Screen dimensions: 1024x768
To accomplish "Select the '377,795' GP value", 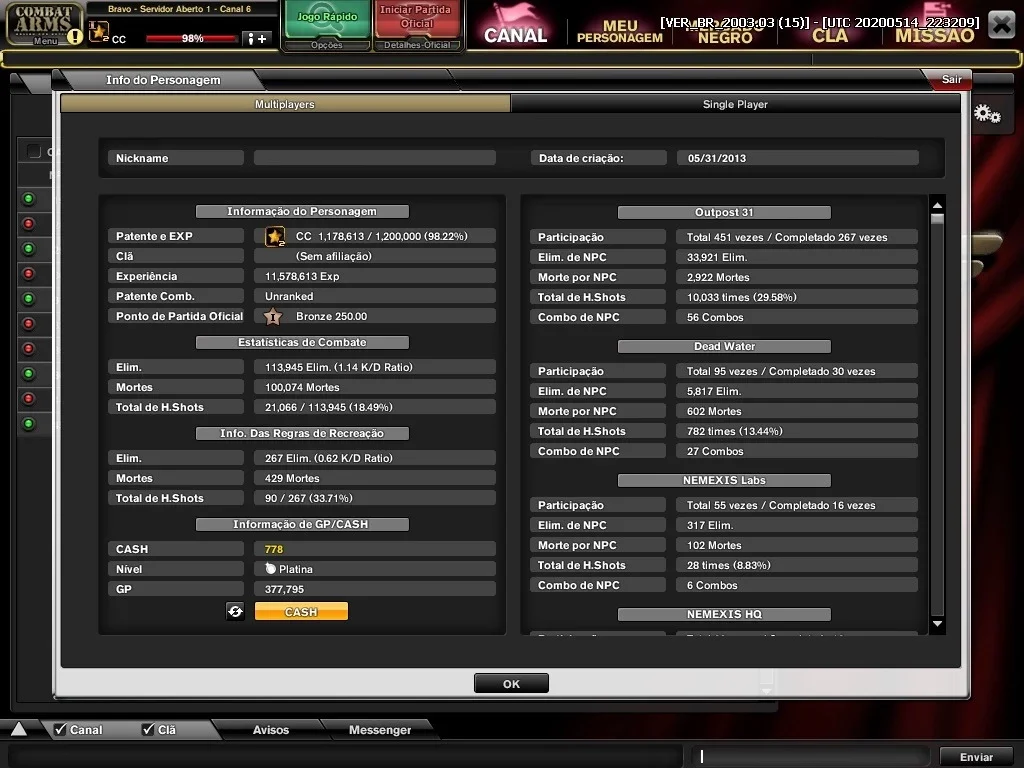I will click(284, 589).
